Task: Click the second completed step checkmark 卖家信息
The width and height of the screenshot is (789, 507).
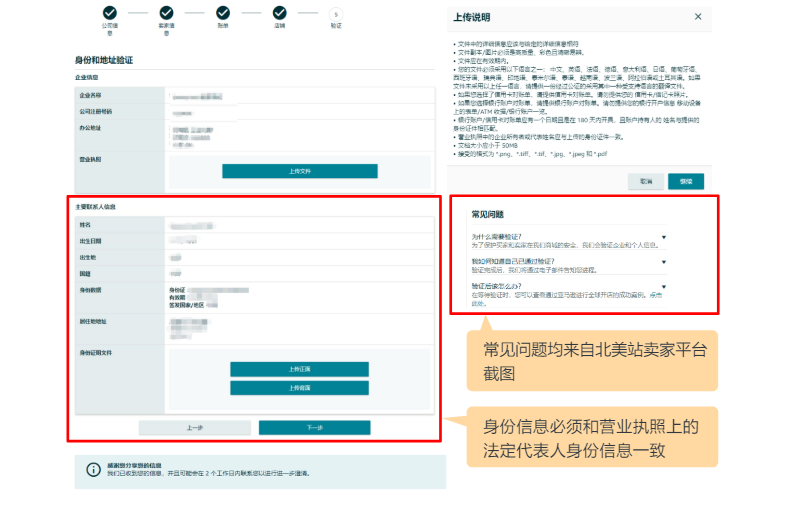Action: point(165,13)
